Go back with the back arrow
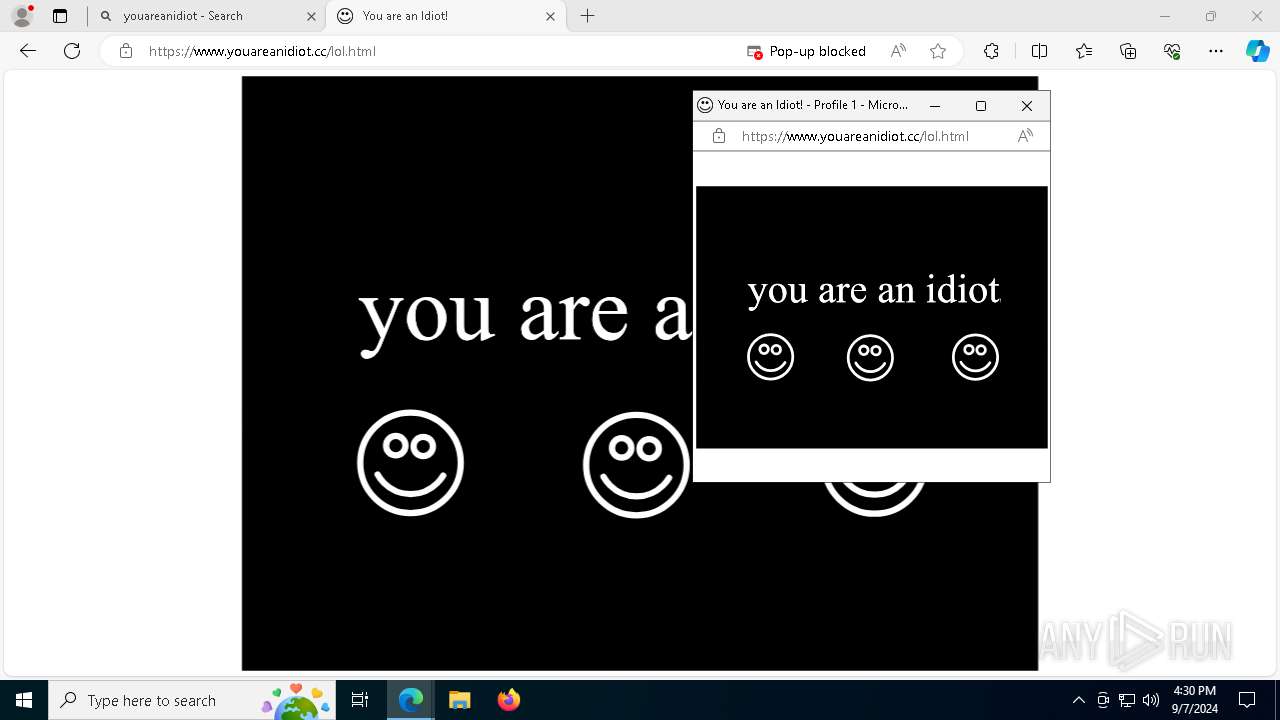Image resolution: width=1280 pixels, height=720 pixels. pos(28,51)
